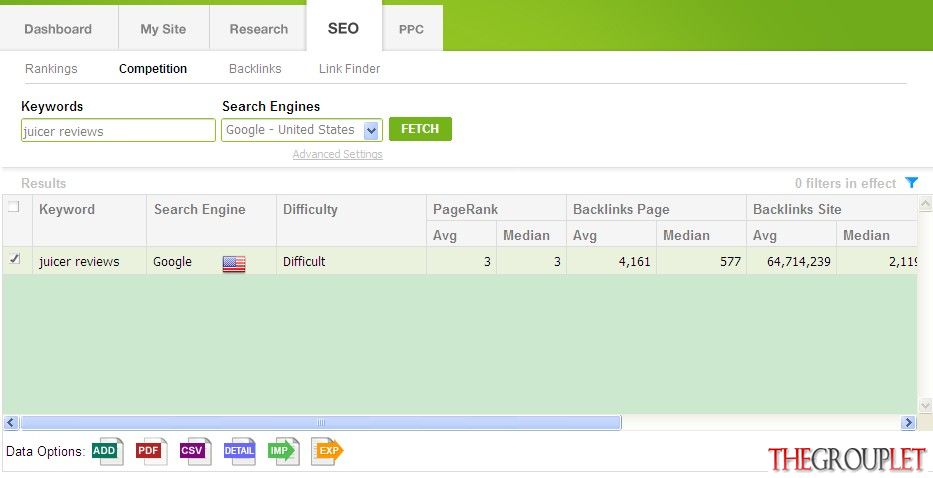Open the Competition sub-tab

click(153, 68)
